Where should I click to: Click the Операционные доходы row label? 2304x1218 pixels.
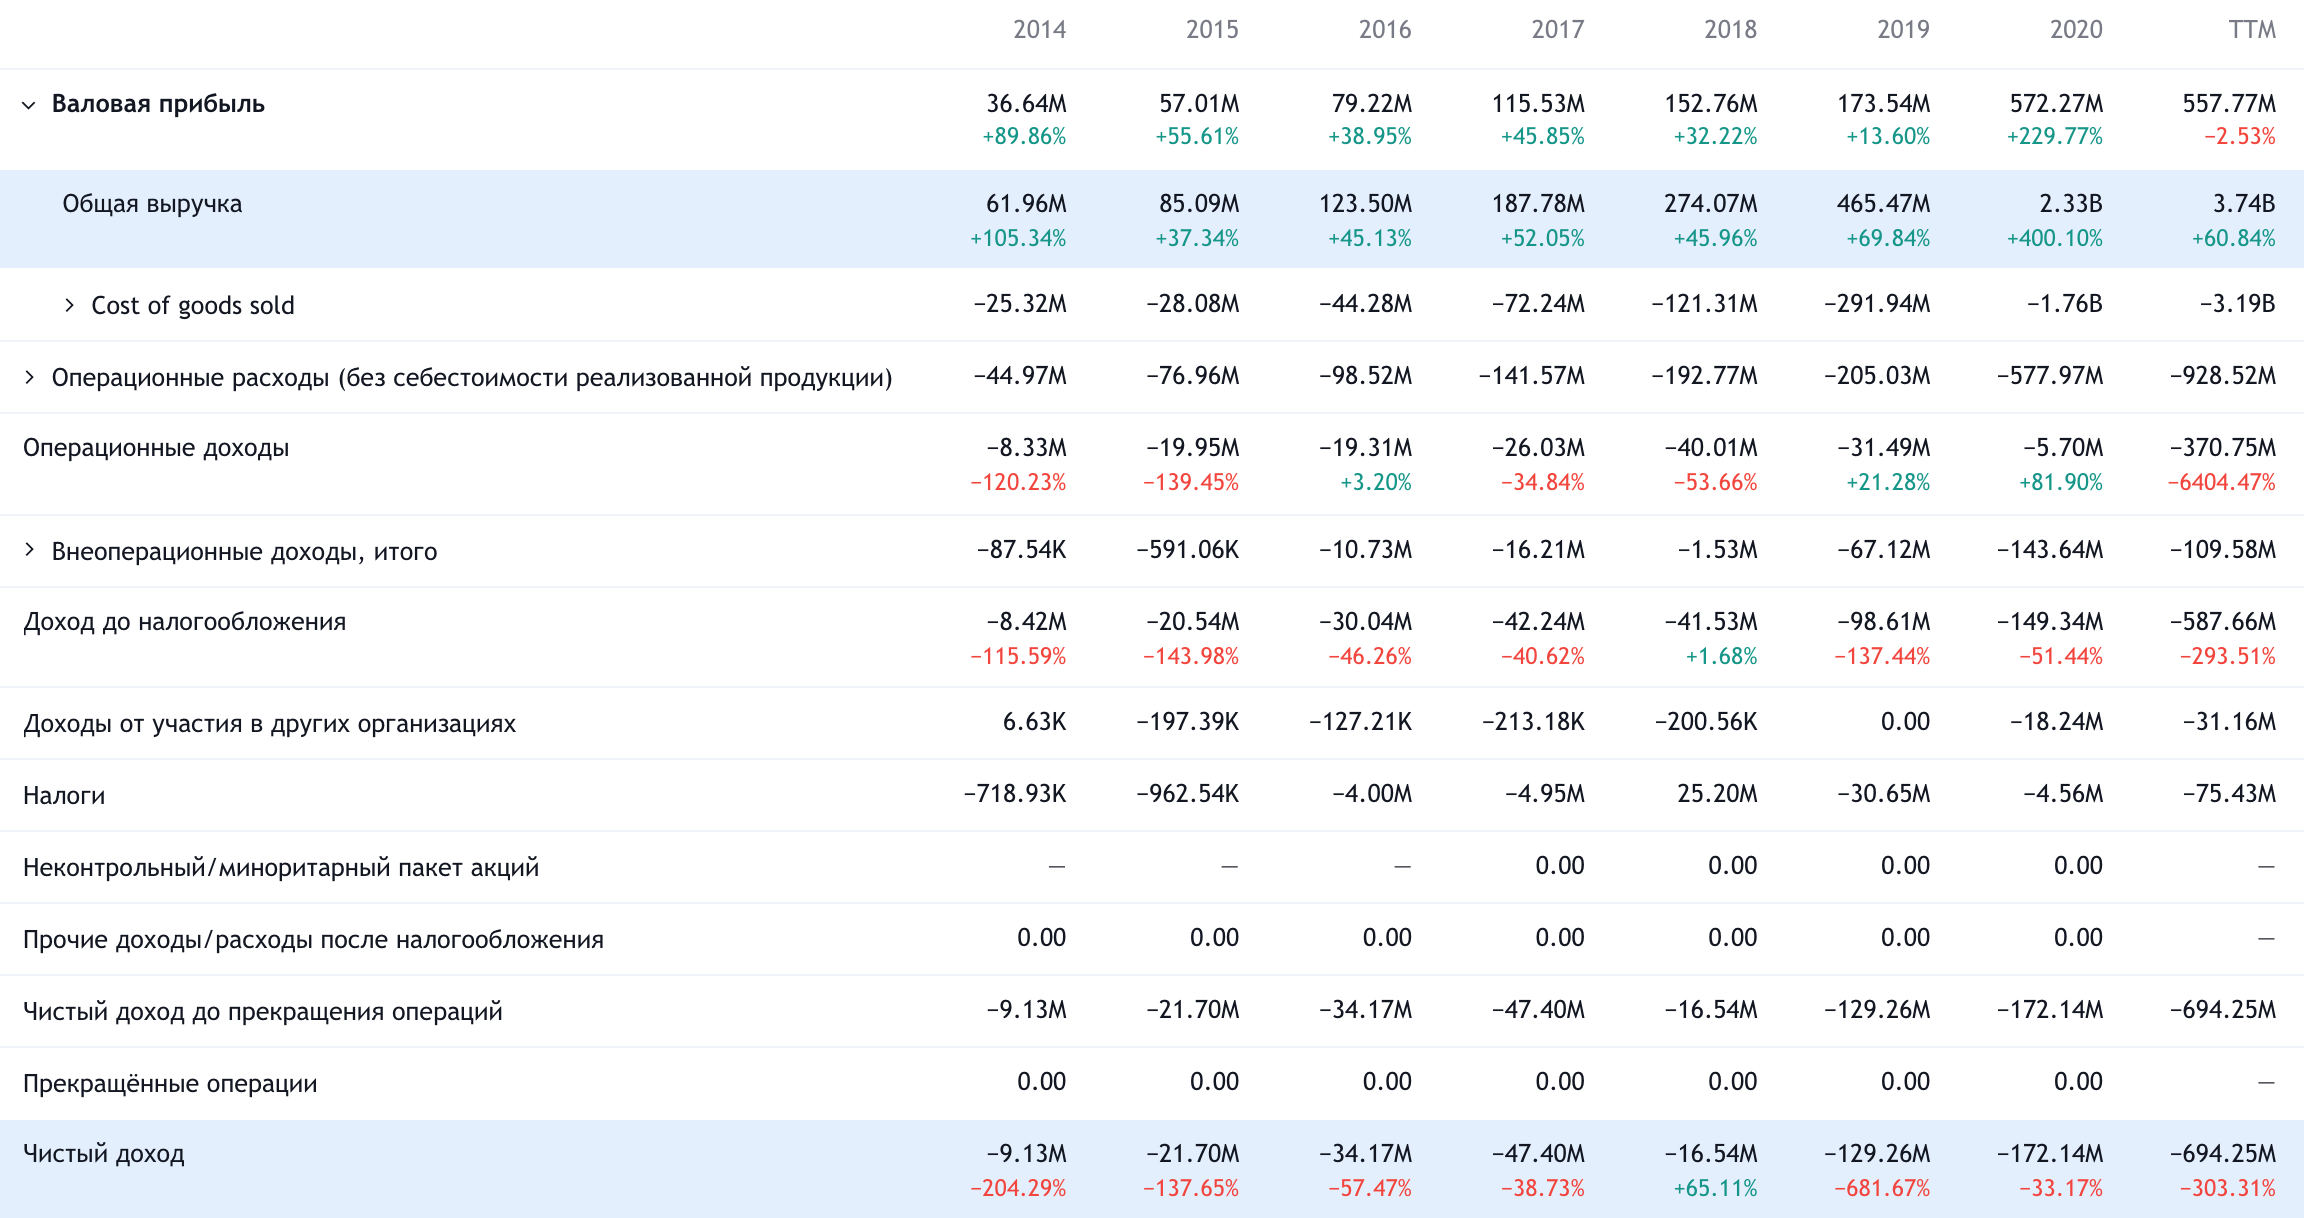point(156,448)
